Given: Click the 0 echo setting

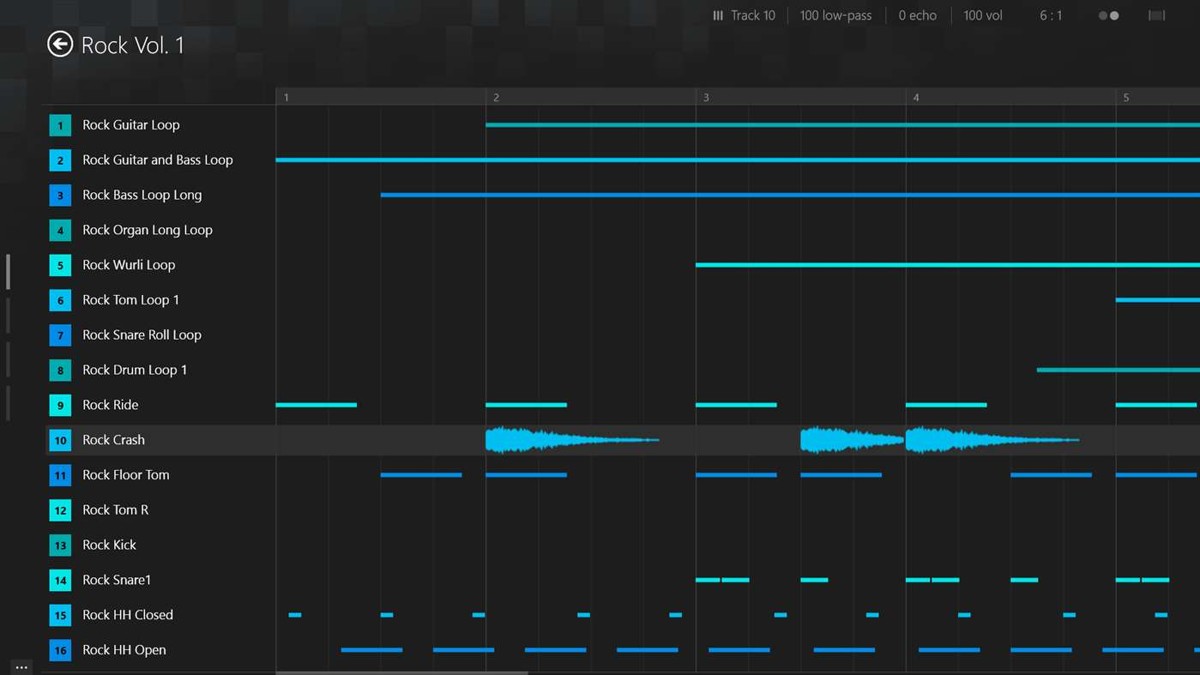Looking at the screenshot, I should (917, 16).
